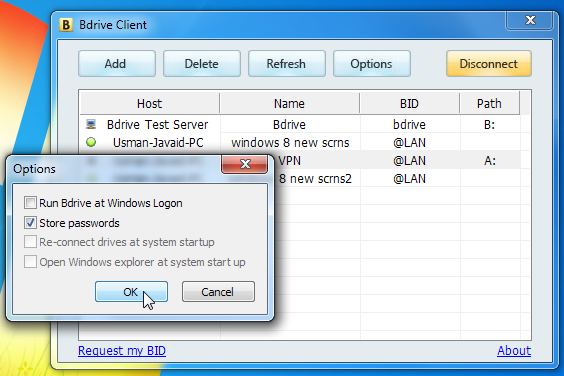Click the 'bdrive' BID cell
The height and width of the screenshot is (376, 564).
(409, 124)
